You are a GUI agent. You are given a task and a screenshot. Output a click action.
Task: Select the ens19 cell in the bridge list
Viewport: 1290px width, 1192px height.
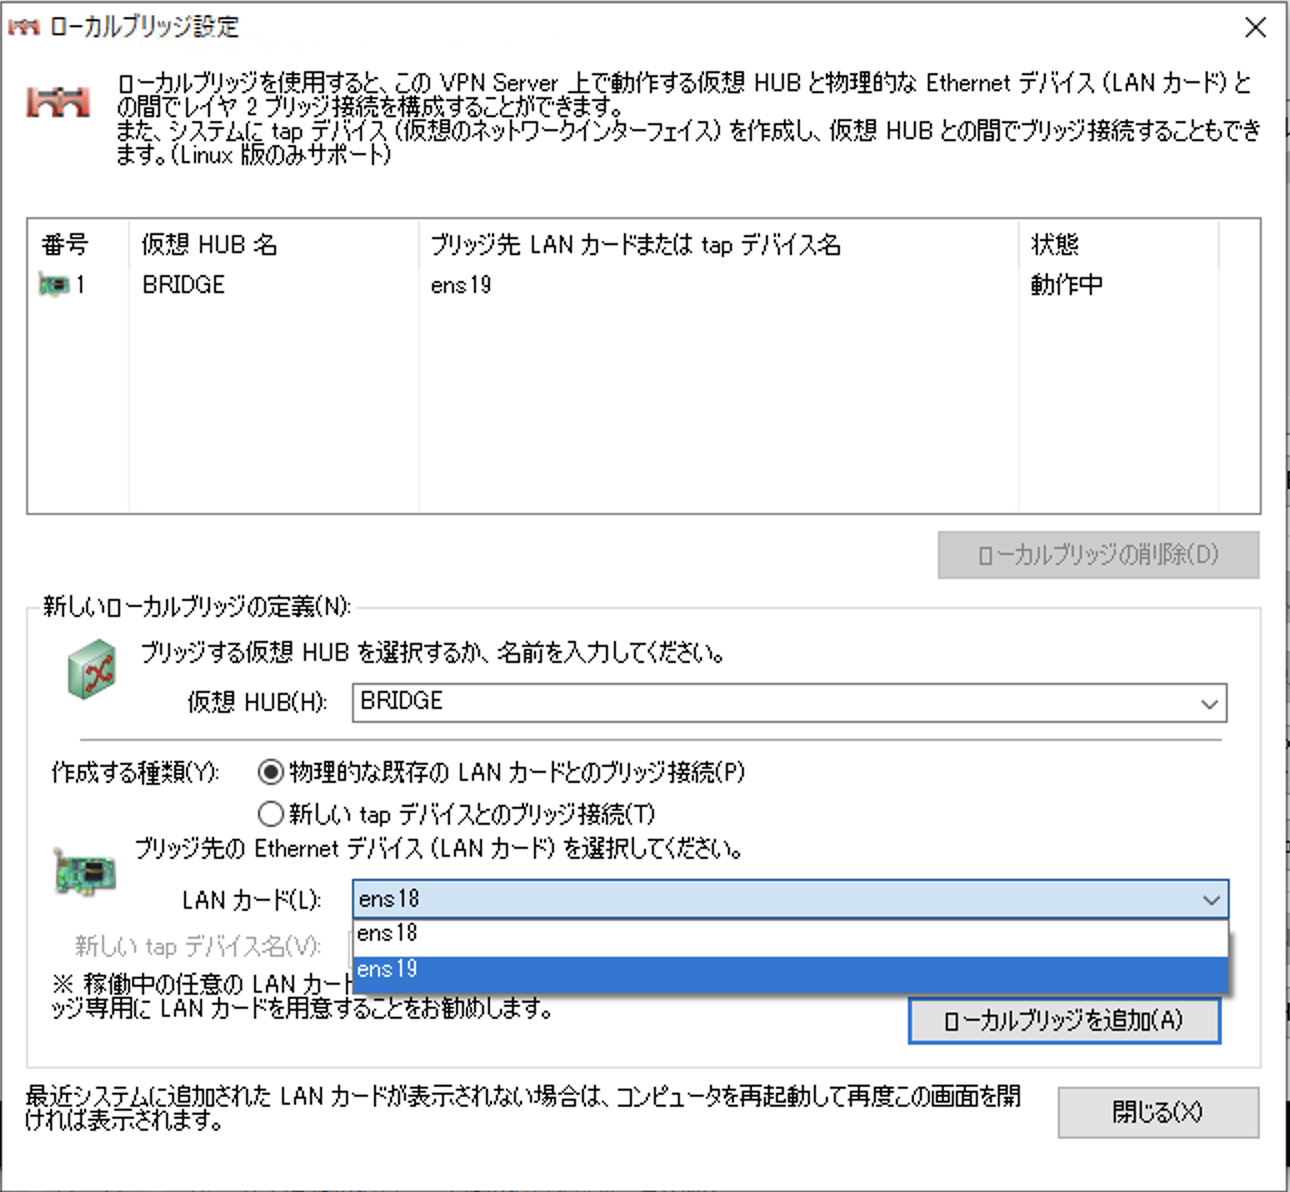[461, 285]
